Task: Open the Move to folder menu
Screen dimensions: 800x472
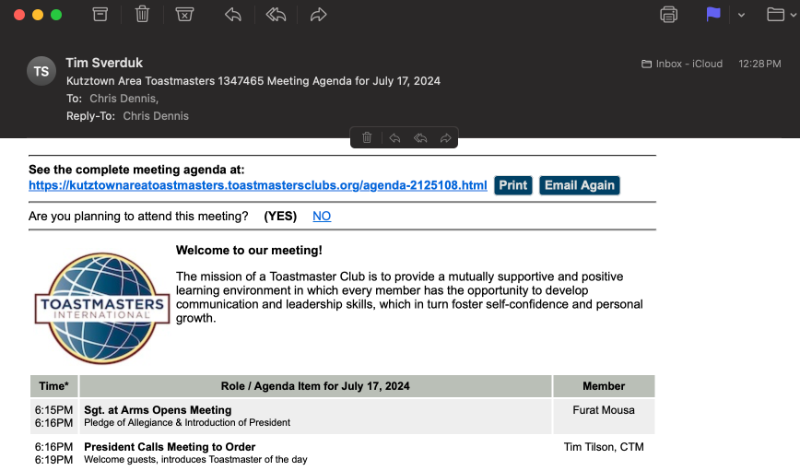Action: coord(775,14)
